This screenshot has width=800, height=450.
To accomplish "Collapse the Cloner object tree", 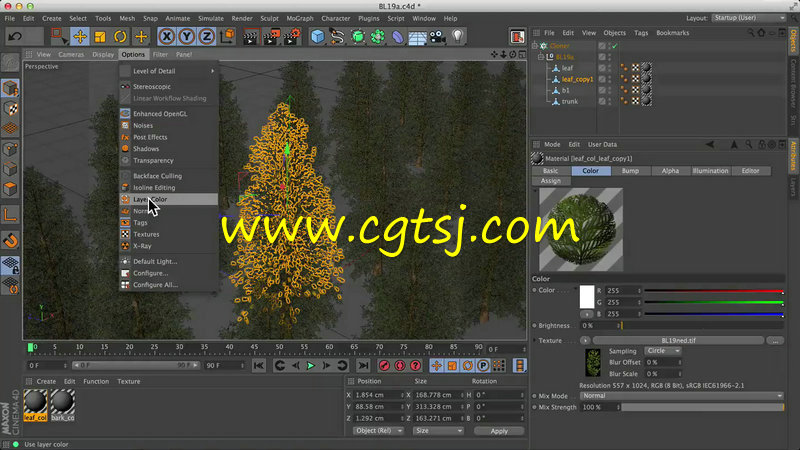I will pyautogui.click(x=535, y=46).
